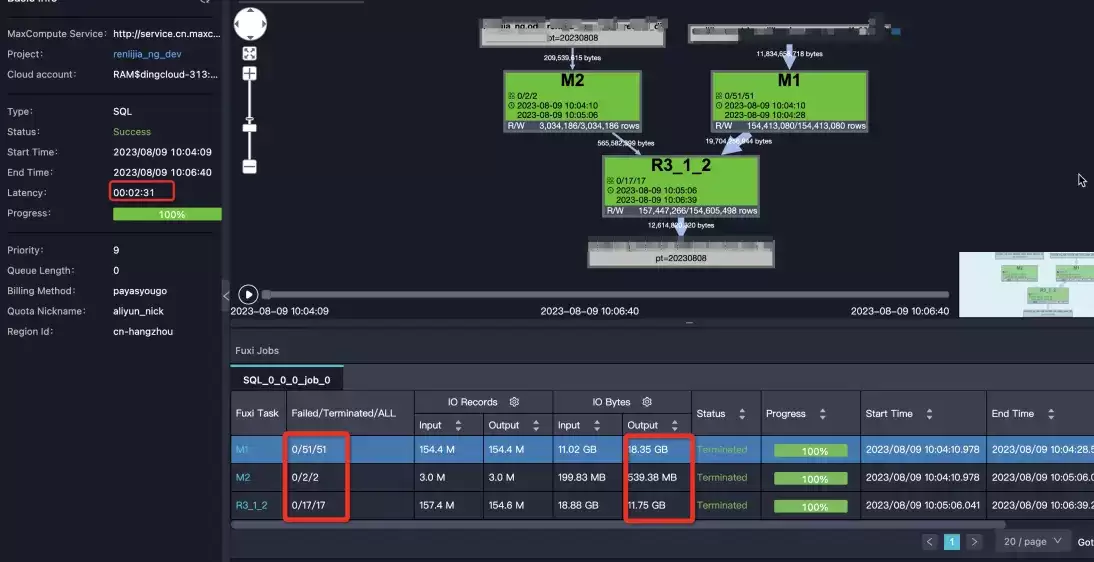1094x562 pixels.
Task: Click the pan navigation compass control
Action: coord(250,24)
